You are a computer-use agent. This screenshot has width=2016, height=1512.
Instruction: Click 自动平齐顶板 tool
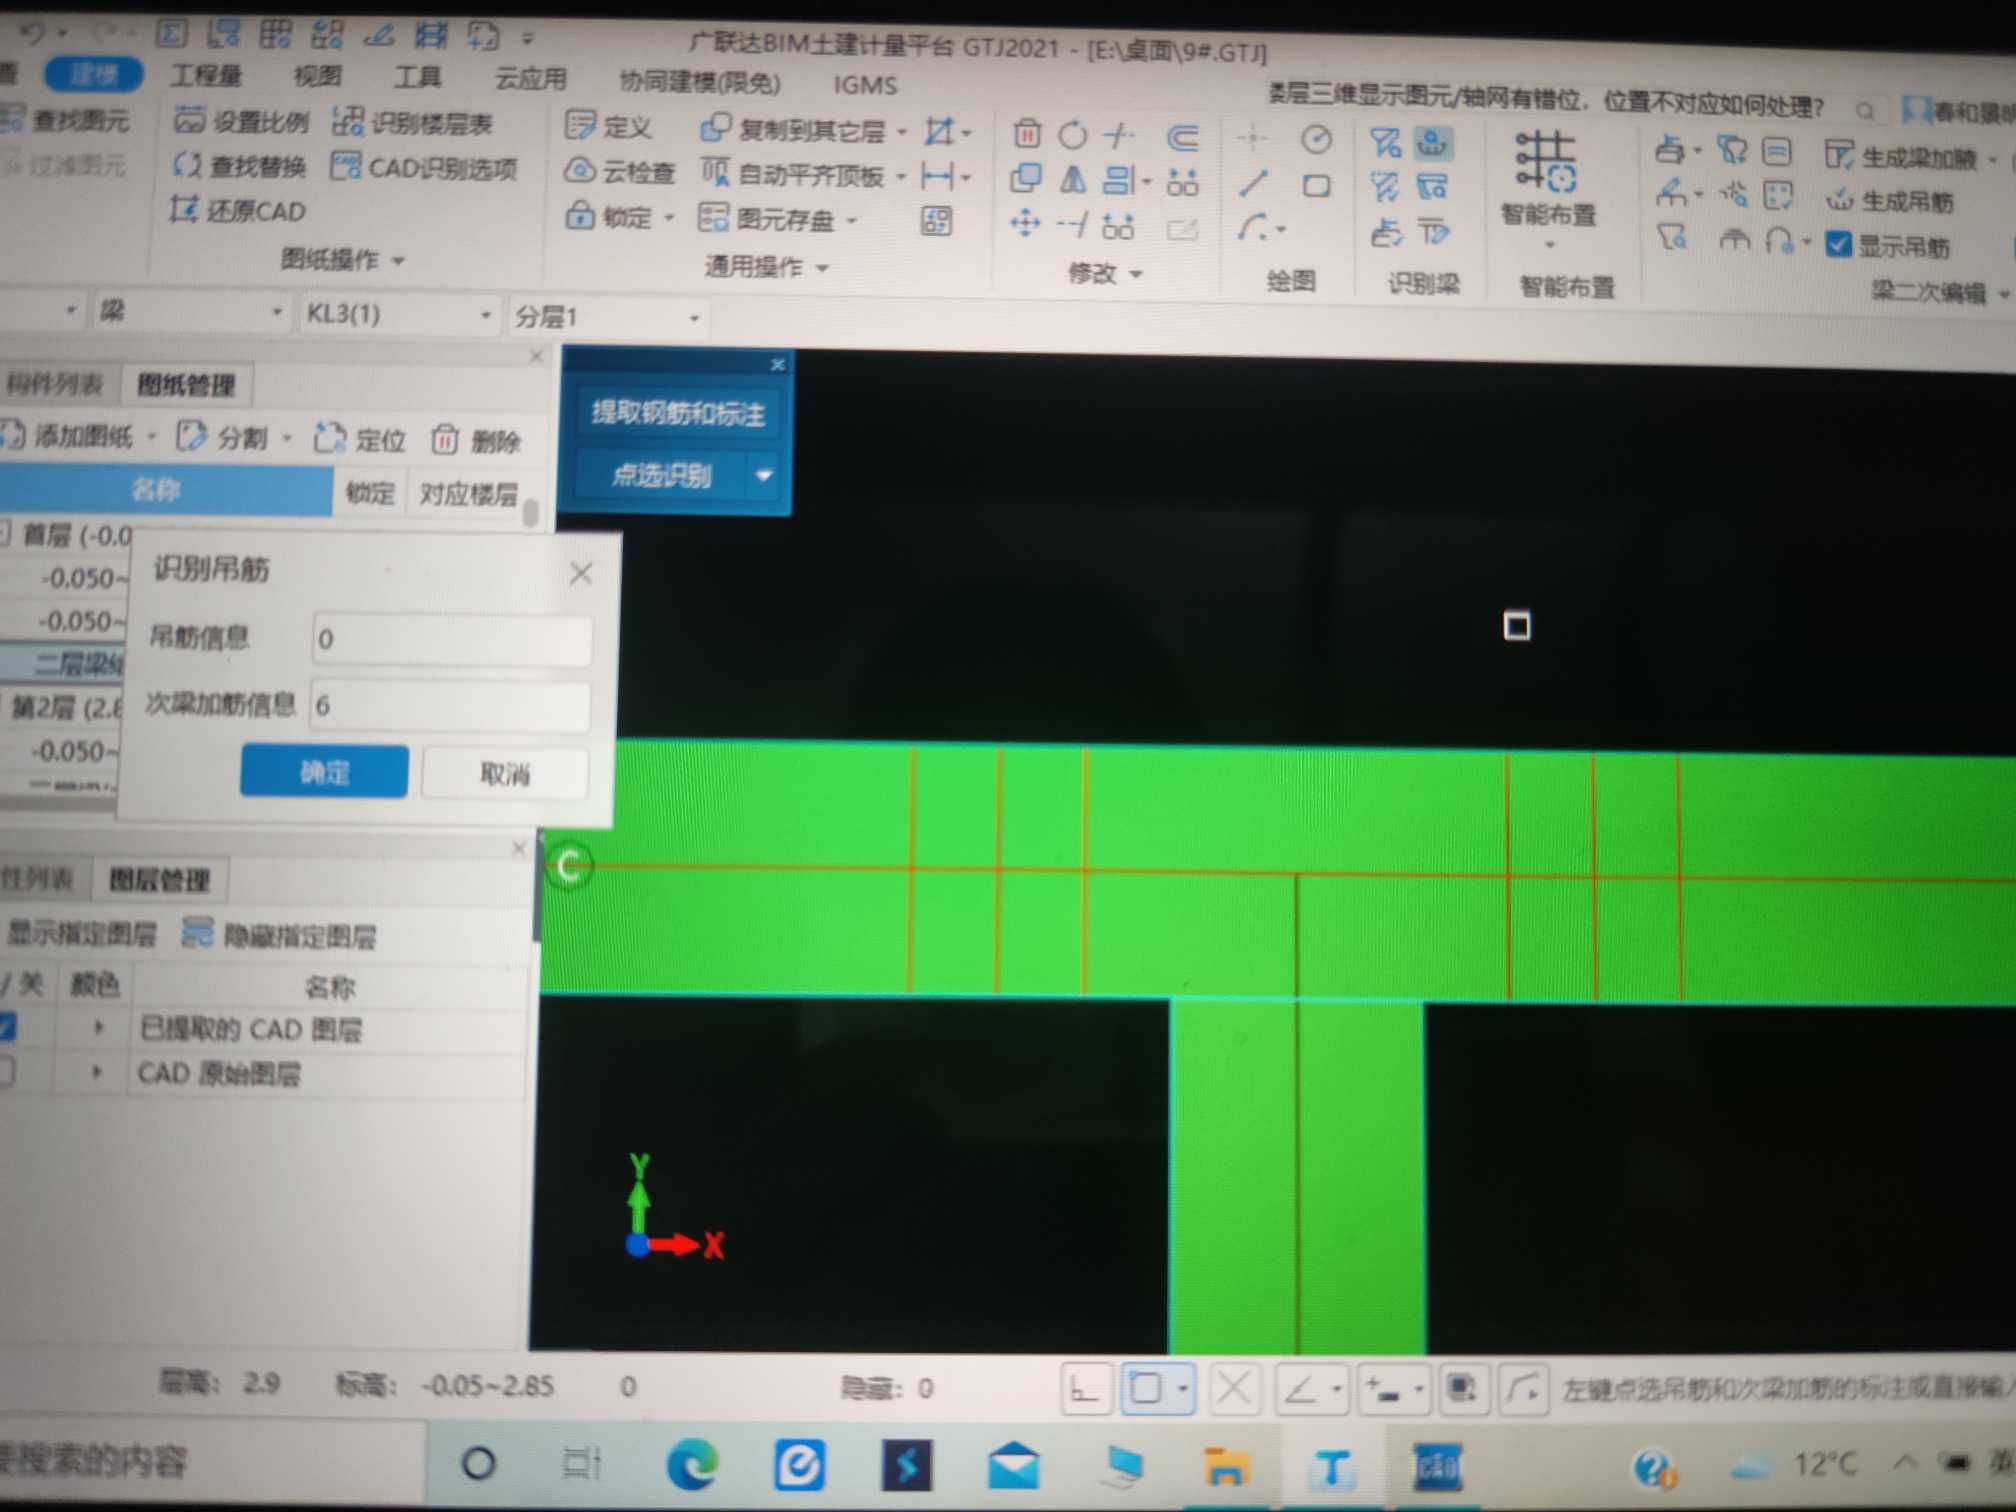795,175
